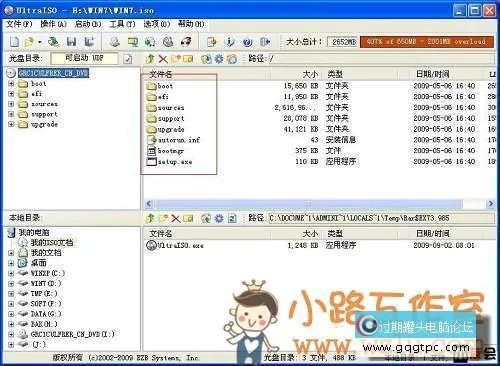Sort disc file list by 文件名 column
This screenshot has height=366, width=500.
click(161, 74)
